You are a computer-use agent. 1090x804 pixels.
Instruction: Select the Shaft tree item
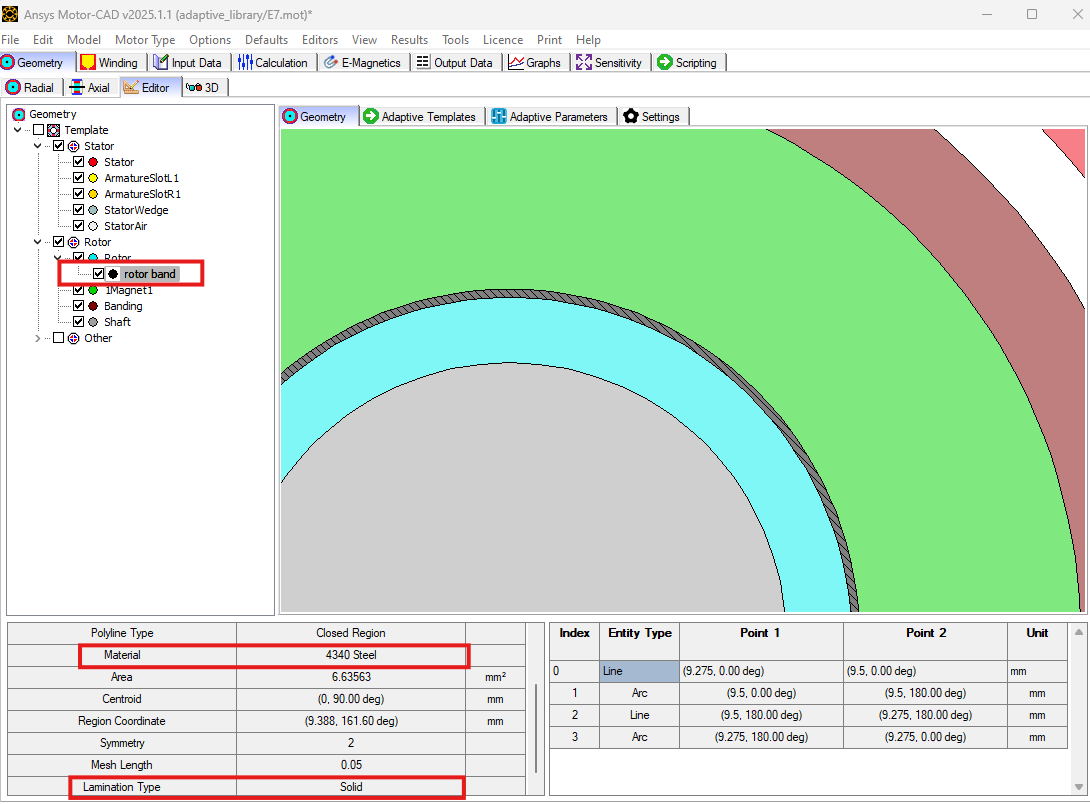pos(117,322)
